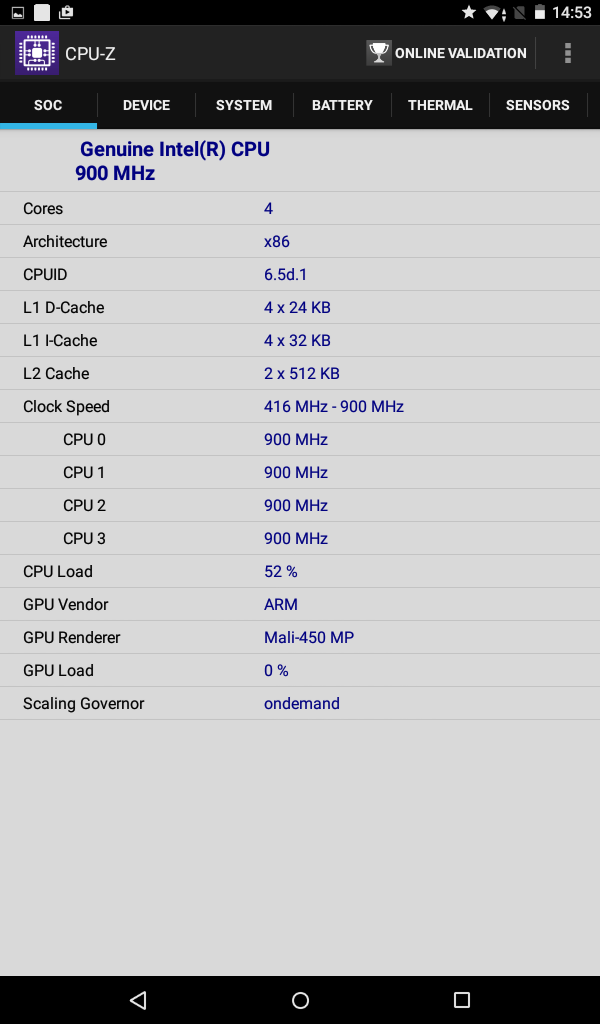600x1024 pixels.
Task: Tap the Scaling Governor row
Action: (300, 703)
